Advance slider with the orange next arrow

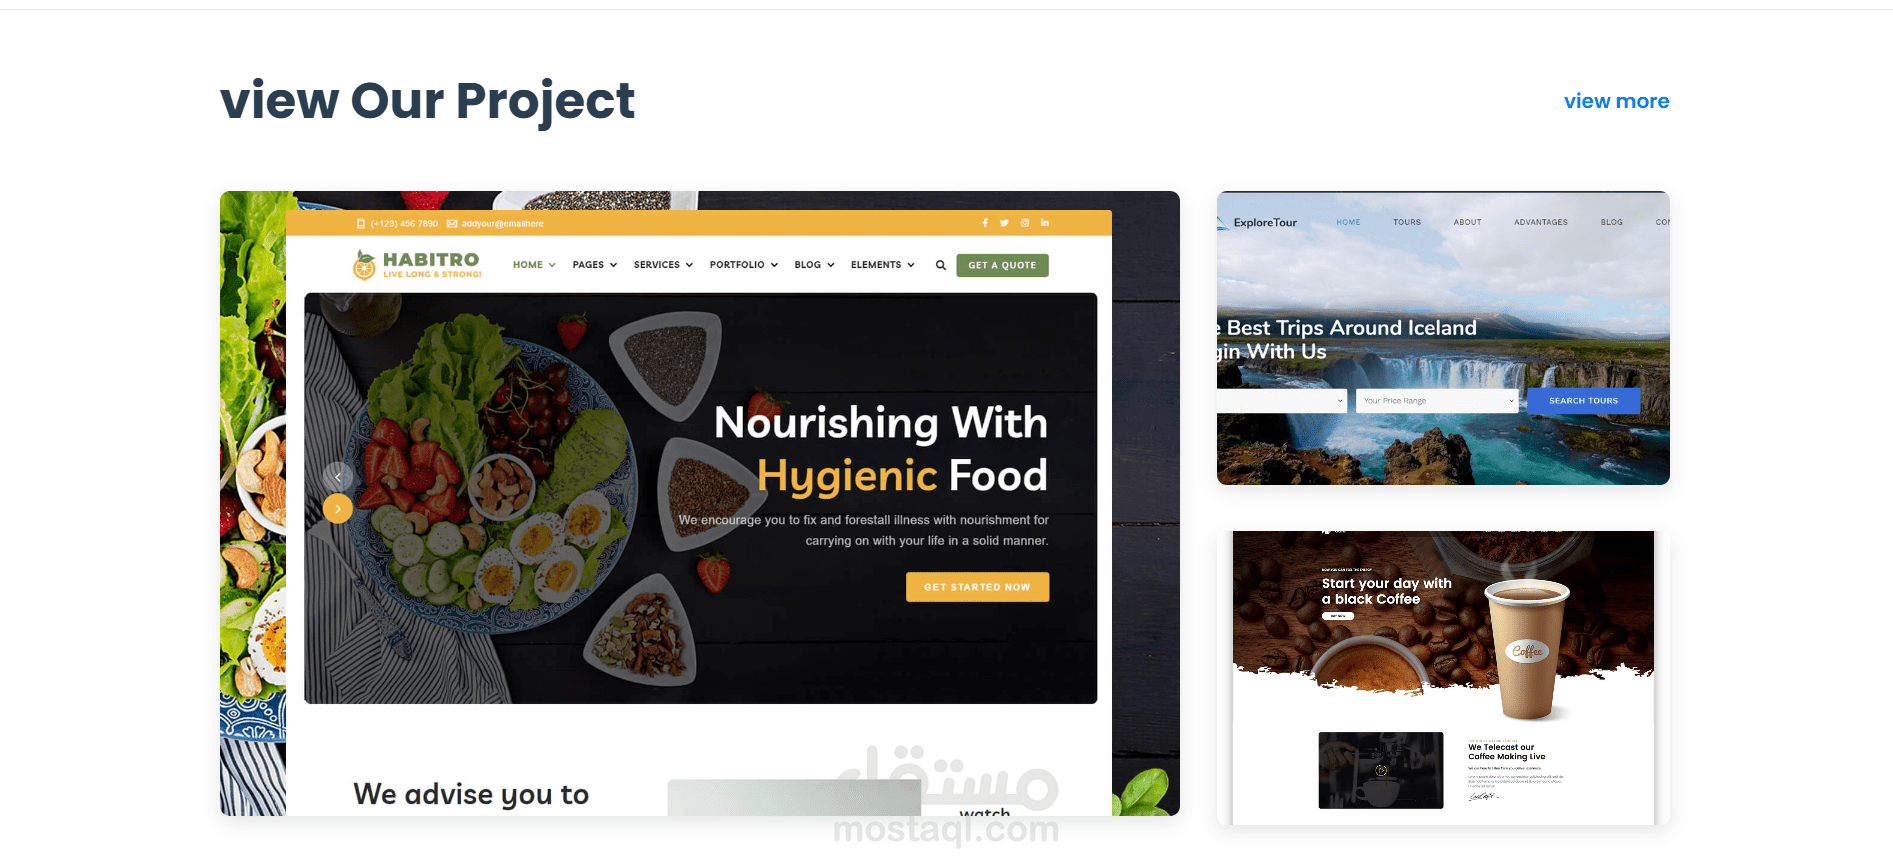click(338, 509)
